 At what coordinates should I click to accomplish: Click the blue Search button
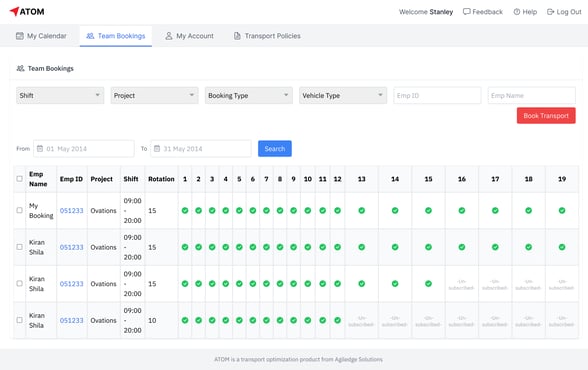275,149
